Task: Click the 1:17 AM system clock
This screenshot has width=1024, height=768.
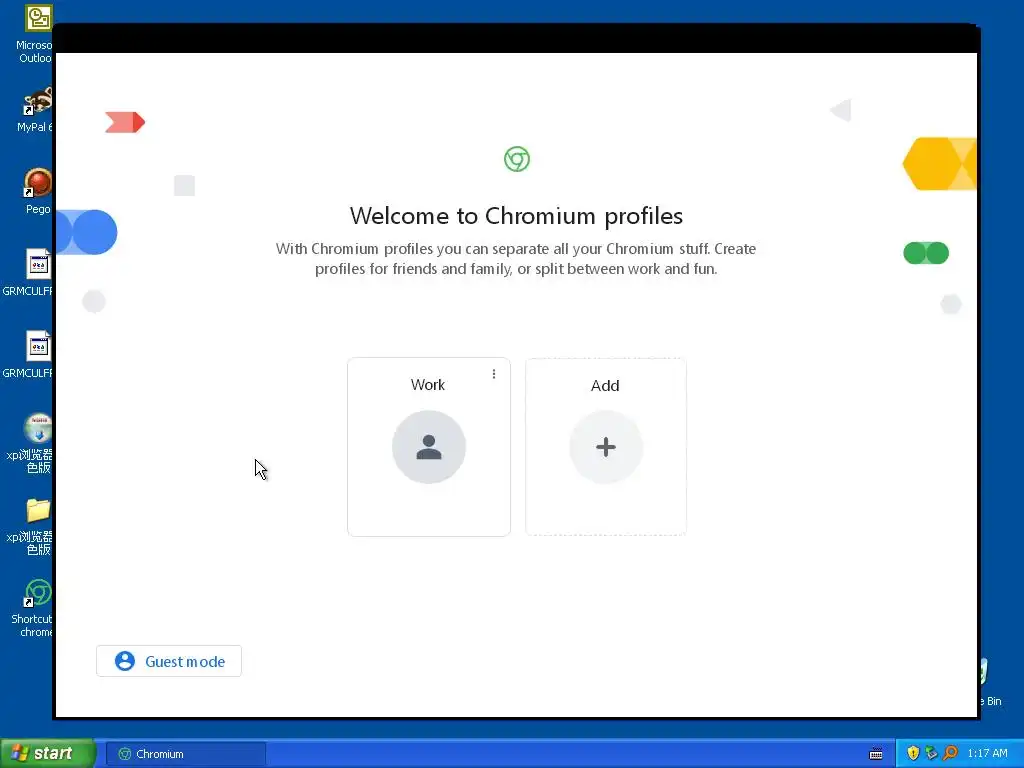Action: click(x=987, y=753)
